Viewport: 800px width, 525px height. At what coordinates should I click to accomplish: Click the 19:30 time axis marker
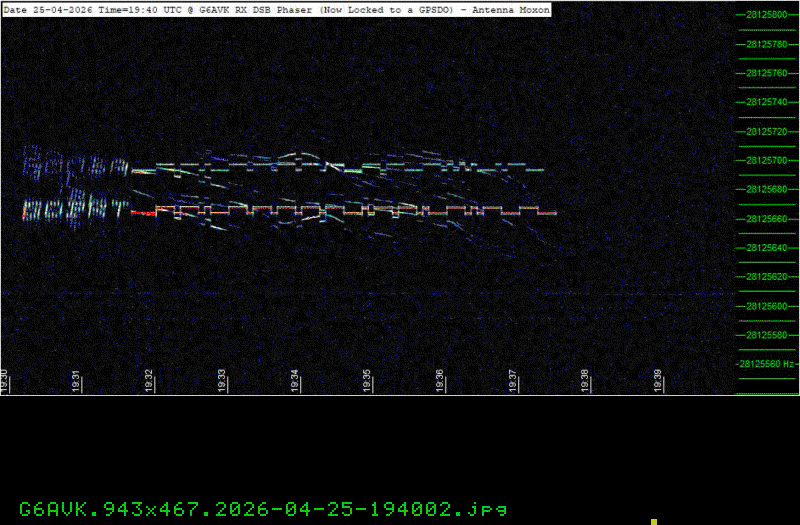point(5,381)
